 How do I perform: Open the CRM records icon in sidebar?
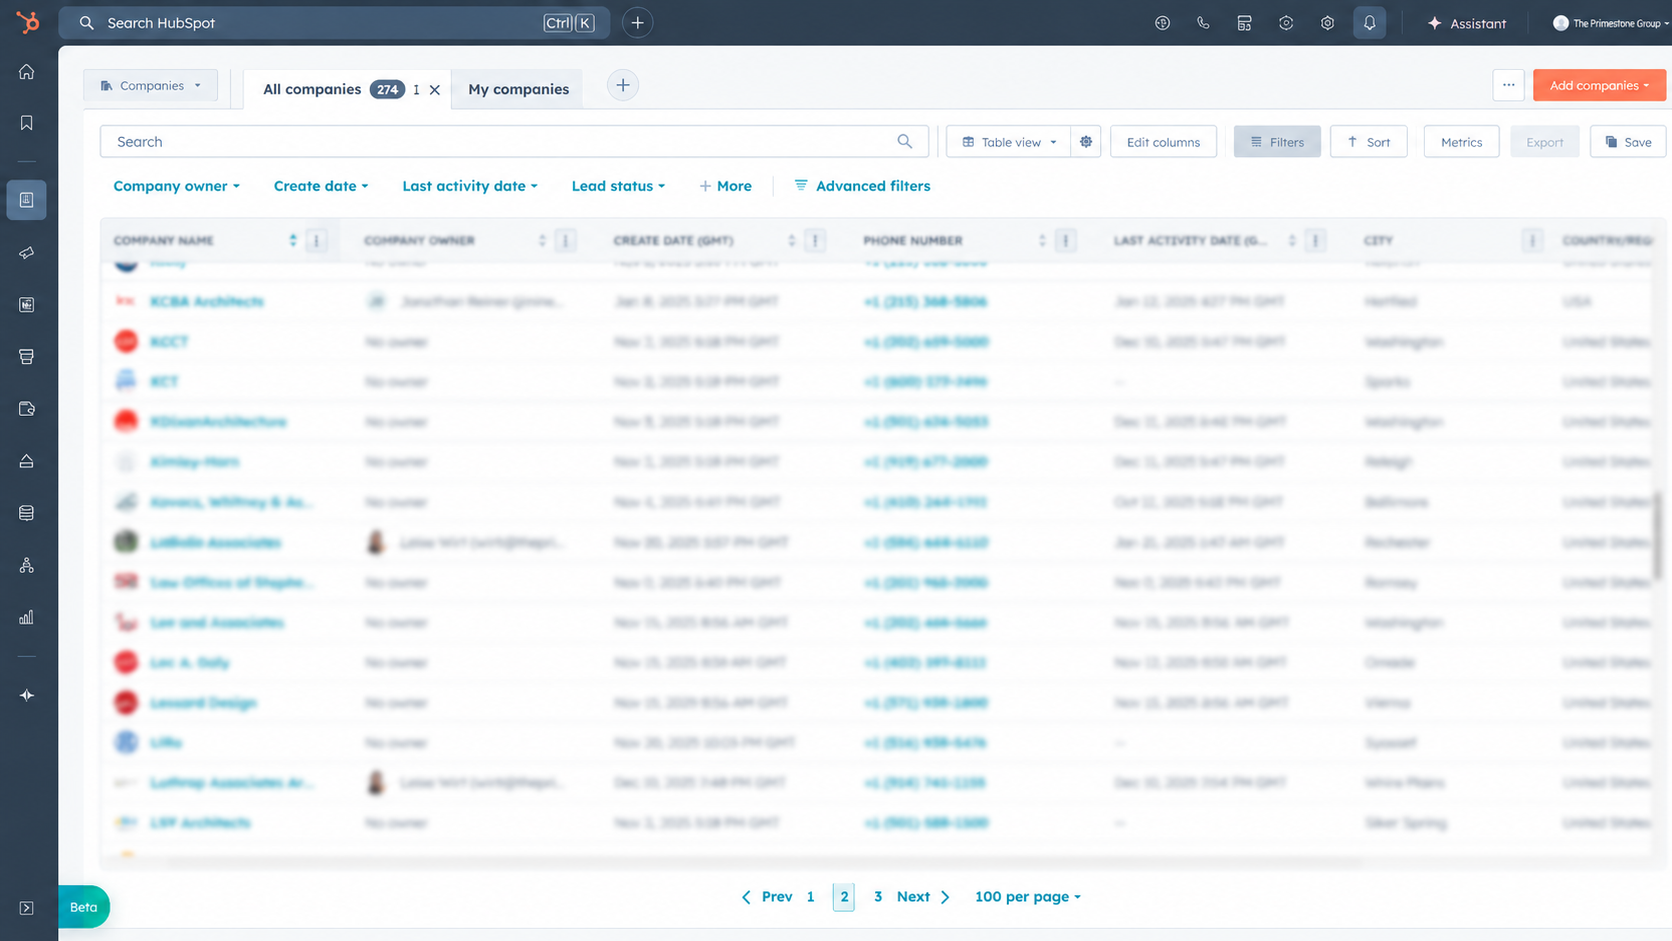pyautogui.click(x=27, y=200)
